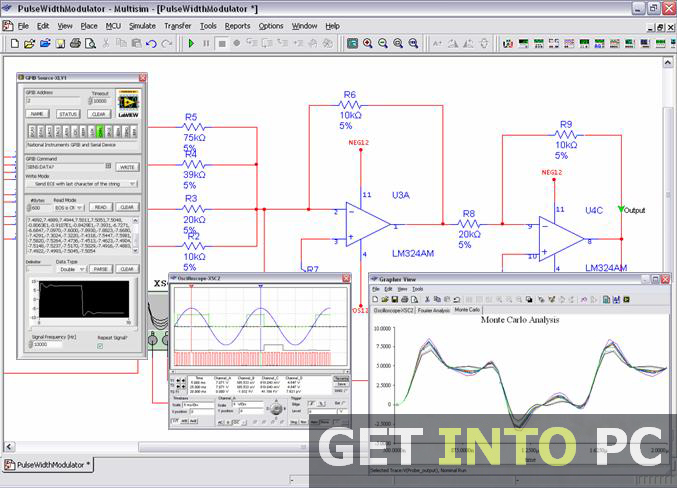Click the oscilloscope horizontal scrollbar

[x=260, y=371]
